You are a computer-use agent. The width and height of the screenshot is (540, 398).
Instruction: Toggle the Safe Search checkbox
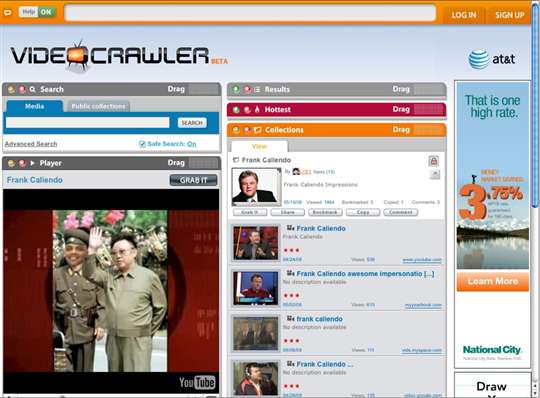[142, 144]
